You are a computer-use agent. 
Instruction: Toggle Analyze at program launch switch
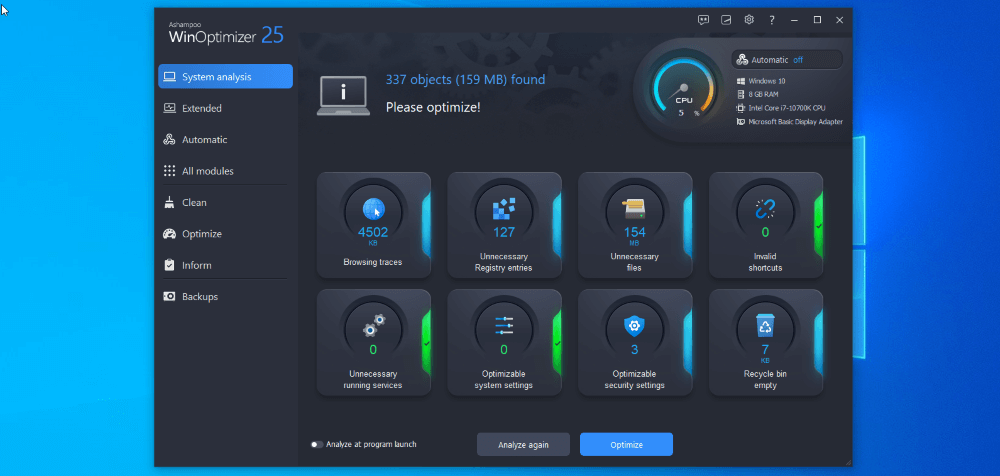click(317, 444)
